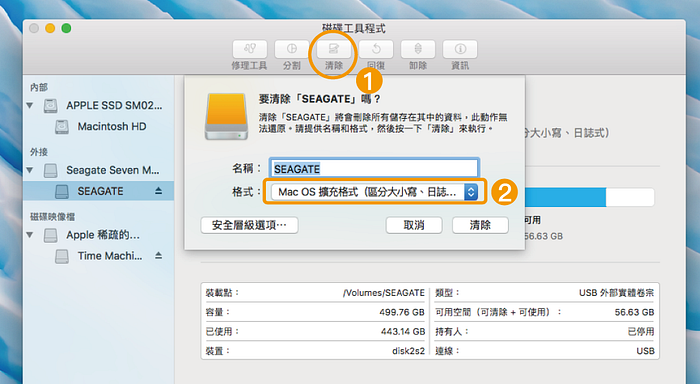Click the 可用空間 56.63 GB value
Screen dimensions: 700x384
(x=634, y=312)
